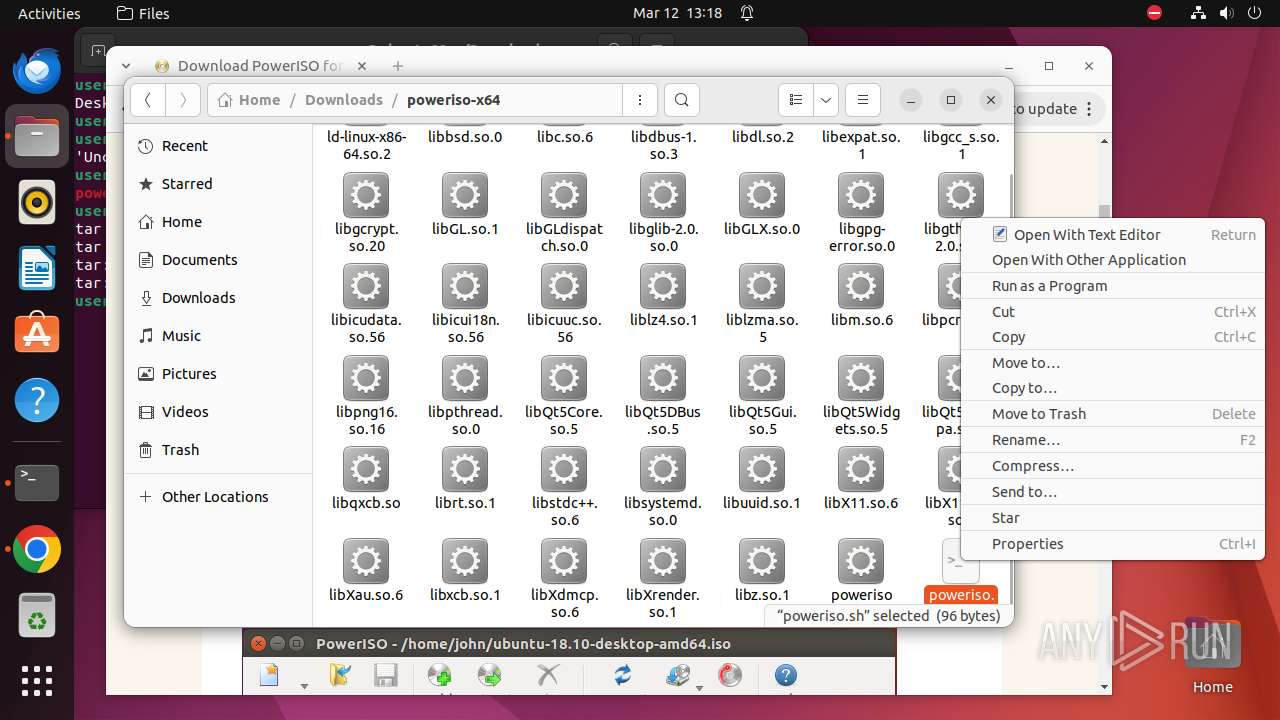Open Recent in Files sidebar

point(218,146)
